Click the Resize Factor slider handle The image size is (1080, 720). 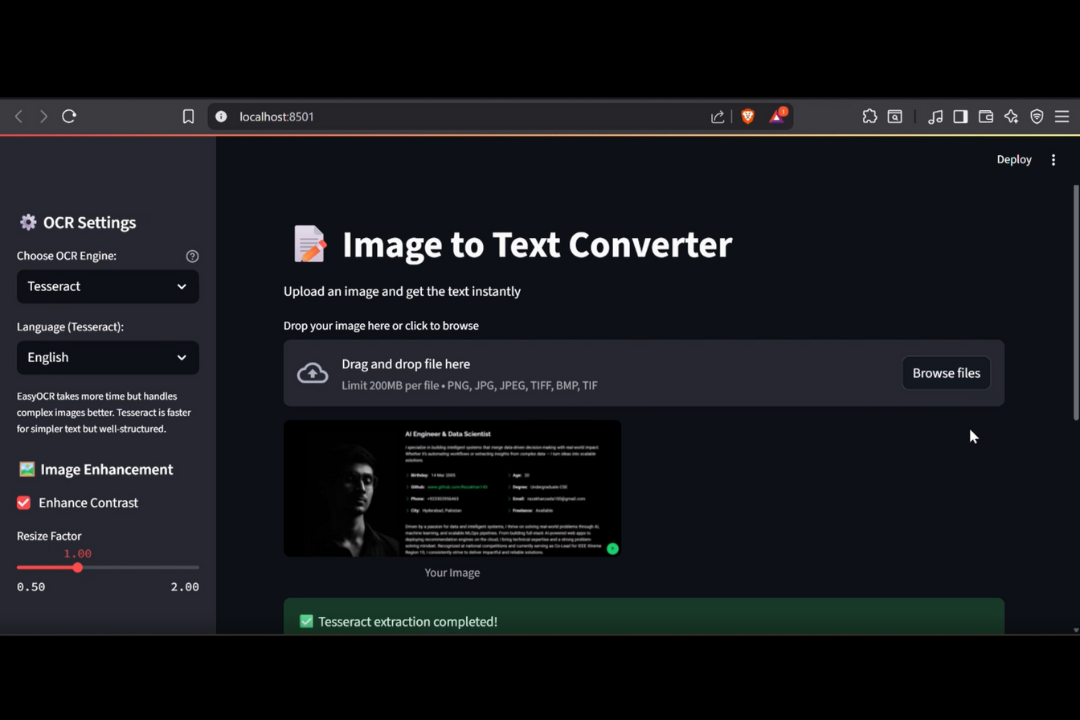click(78, 568)
